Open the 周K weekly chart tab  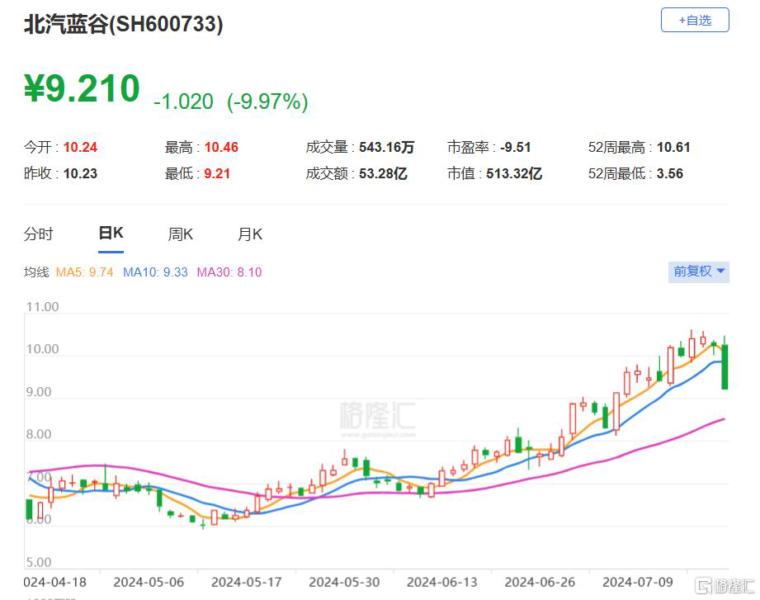point(180,235)
